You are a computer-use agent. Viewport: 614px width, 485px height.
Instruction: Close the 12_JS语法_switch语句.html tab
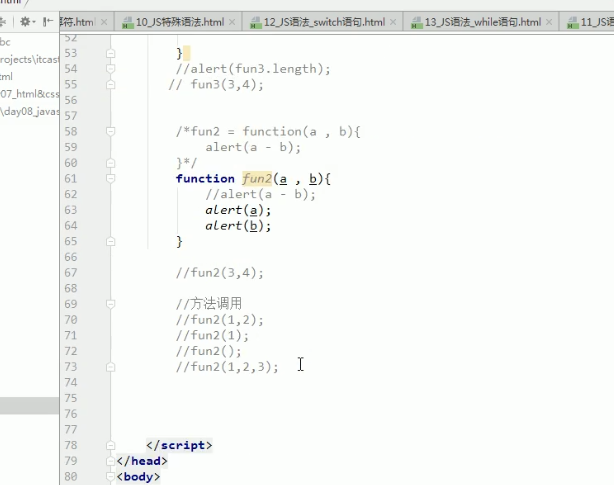pos(393,22)
